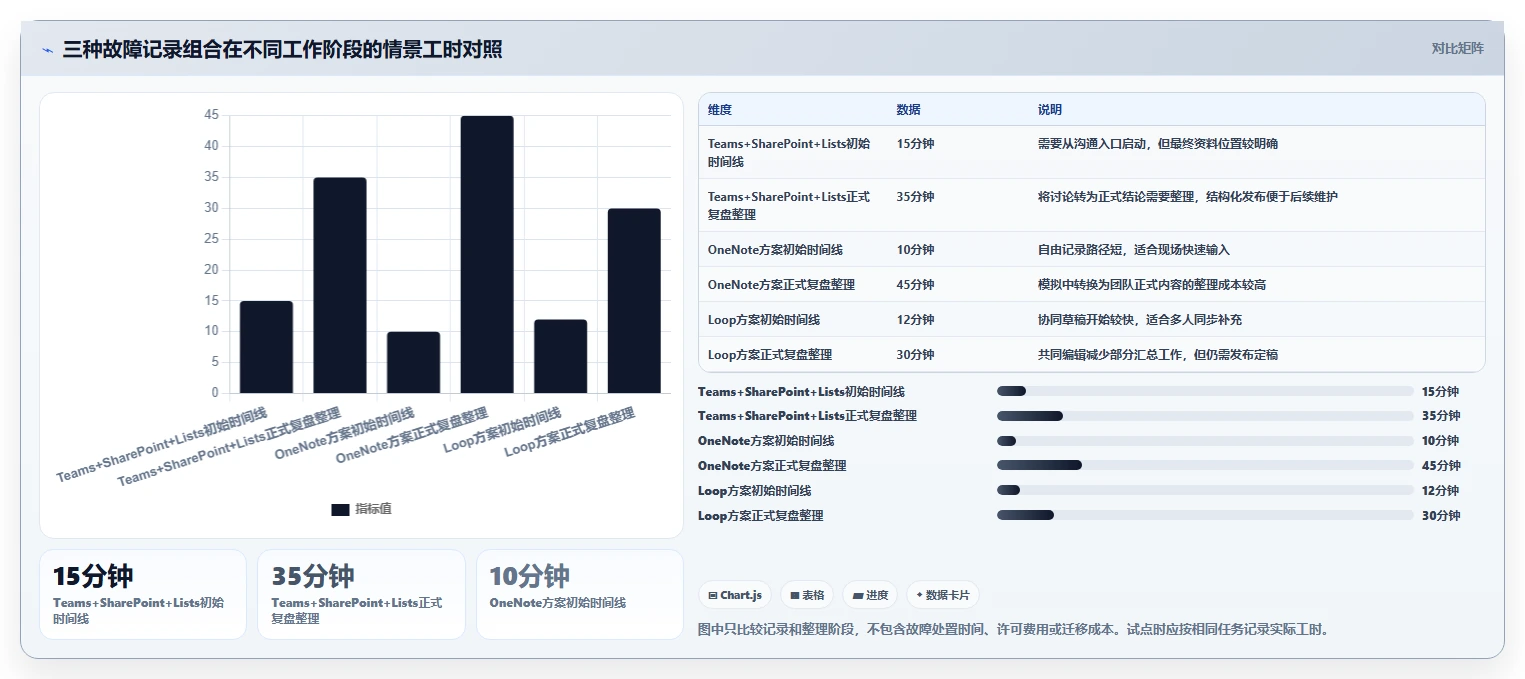Click y-axis label 45

[x=211, y=115]
